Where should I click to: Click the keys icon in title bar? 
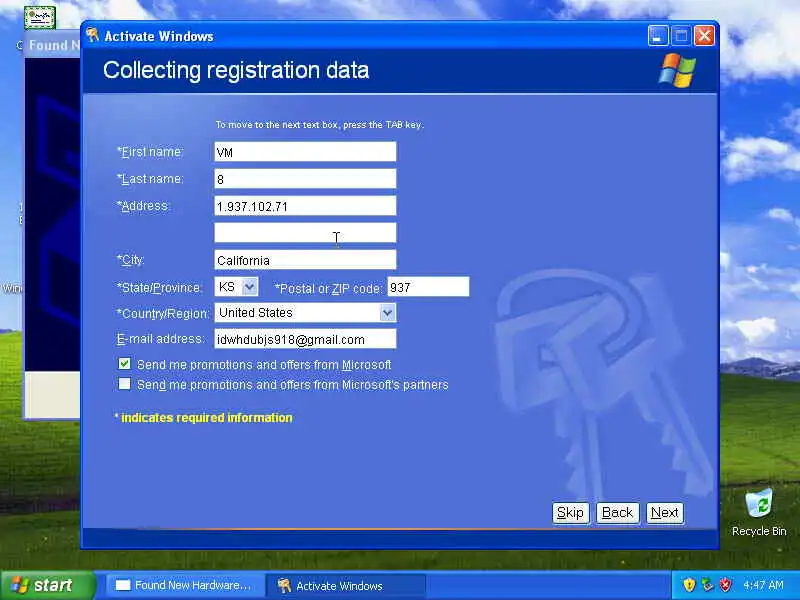coord(92,35)
